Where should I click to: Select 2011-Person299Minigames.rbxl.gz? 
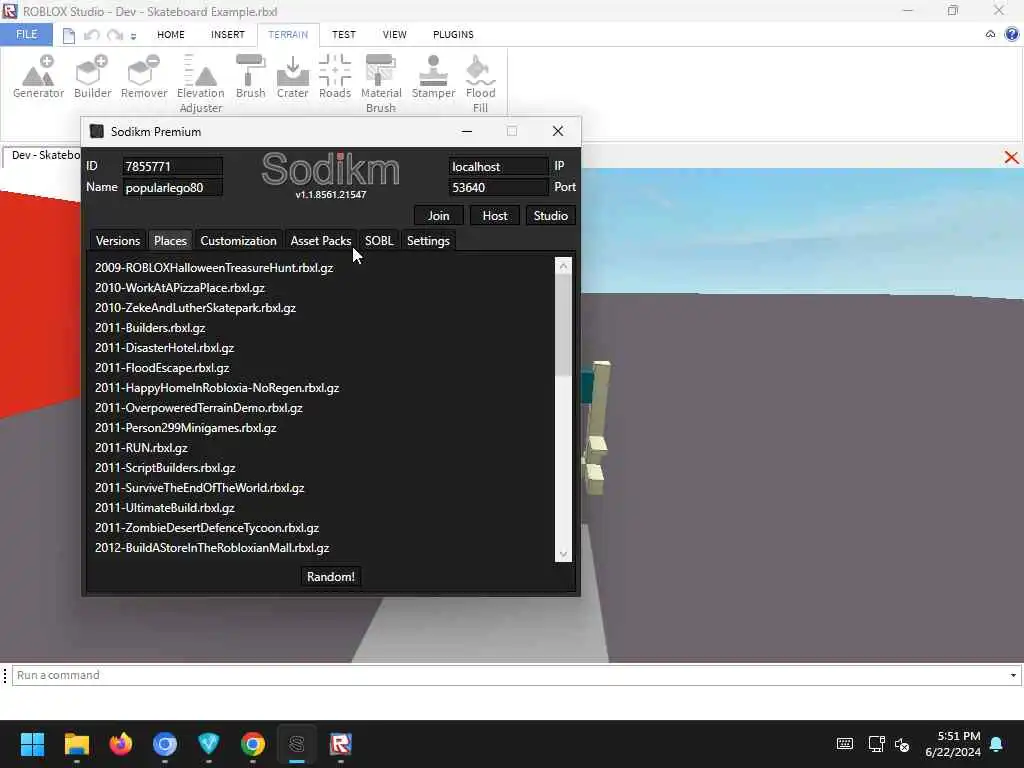point(185,428)
